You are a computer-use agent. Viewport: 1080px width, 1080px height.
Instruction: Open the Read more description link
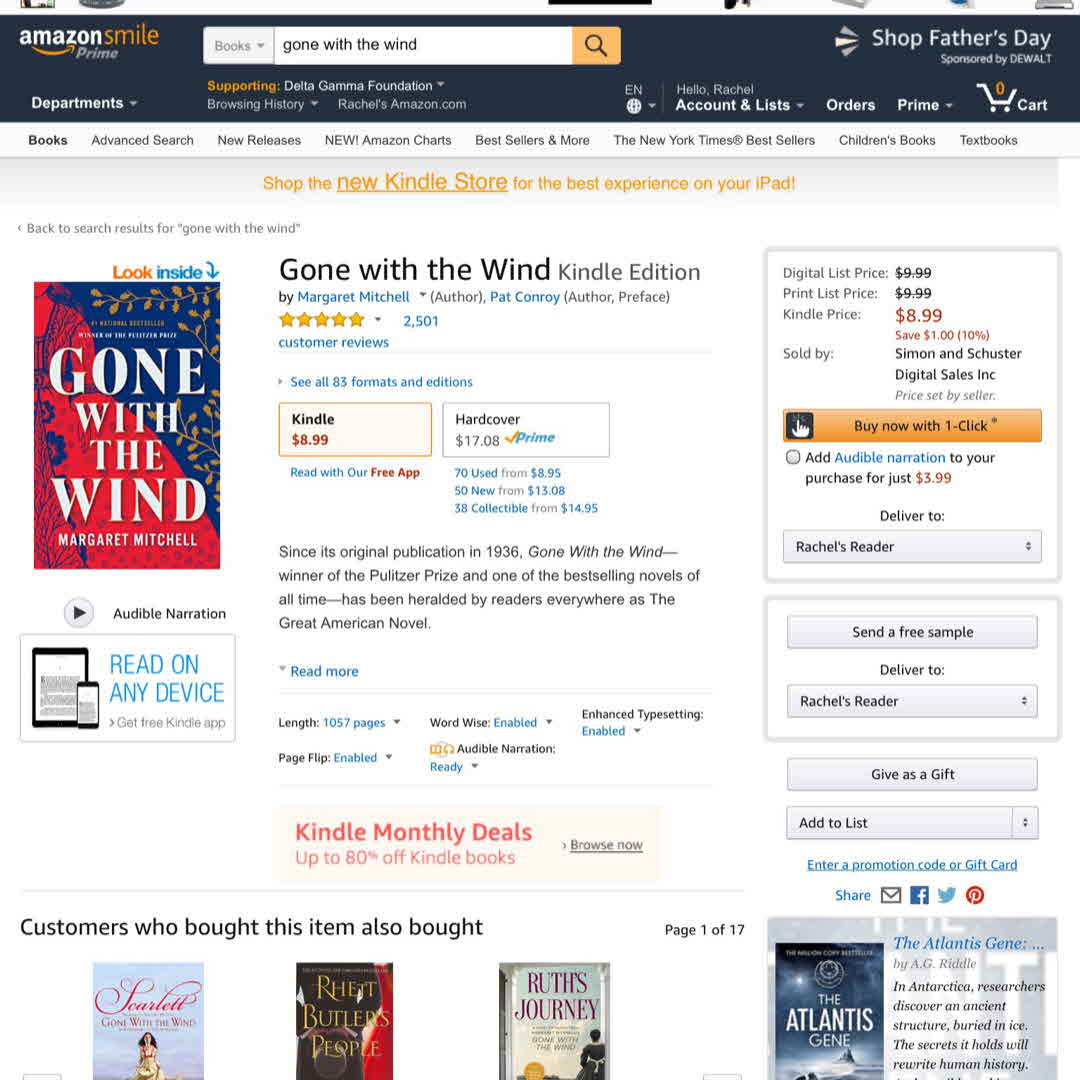coord(324,671)
